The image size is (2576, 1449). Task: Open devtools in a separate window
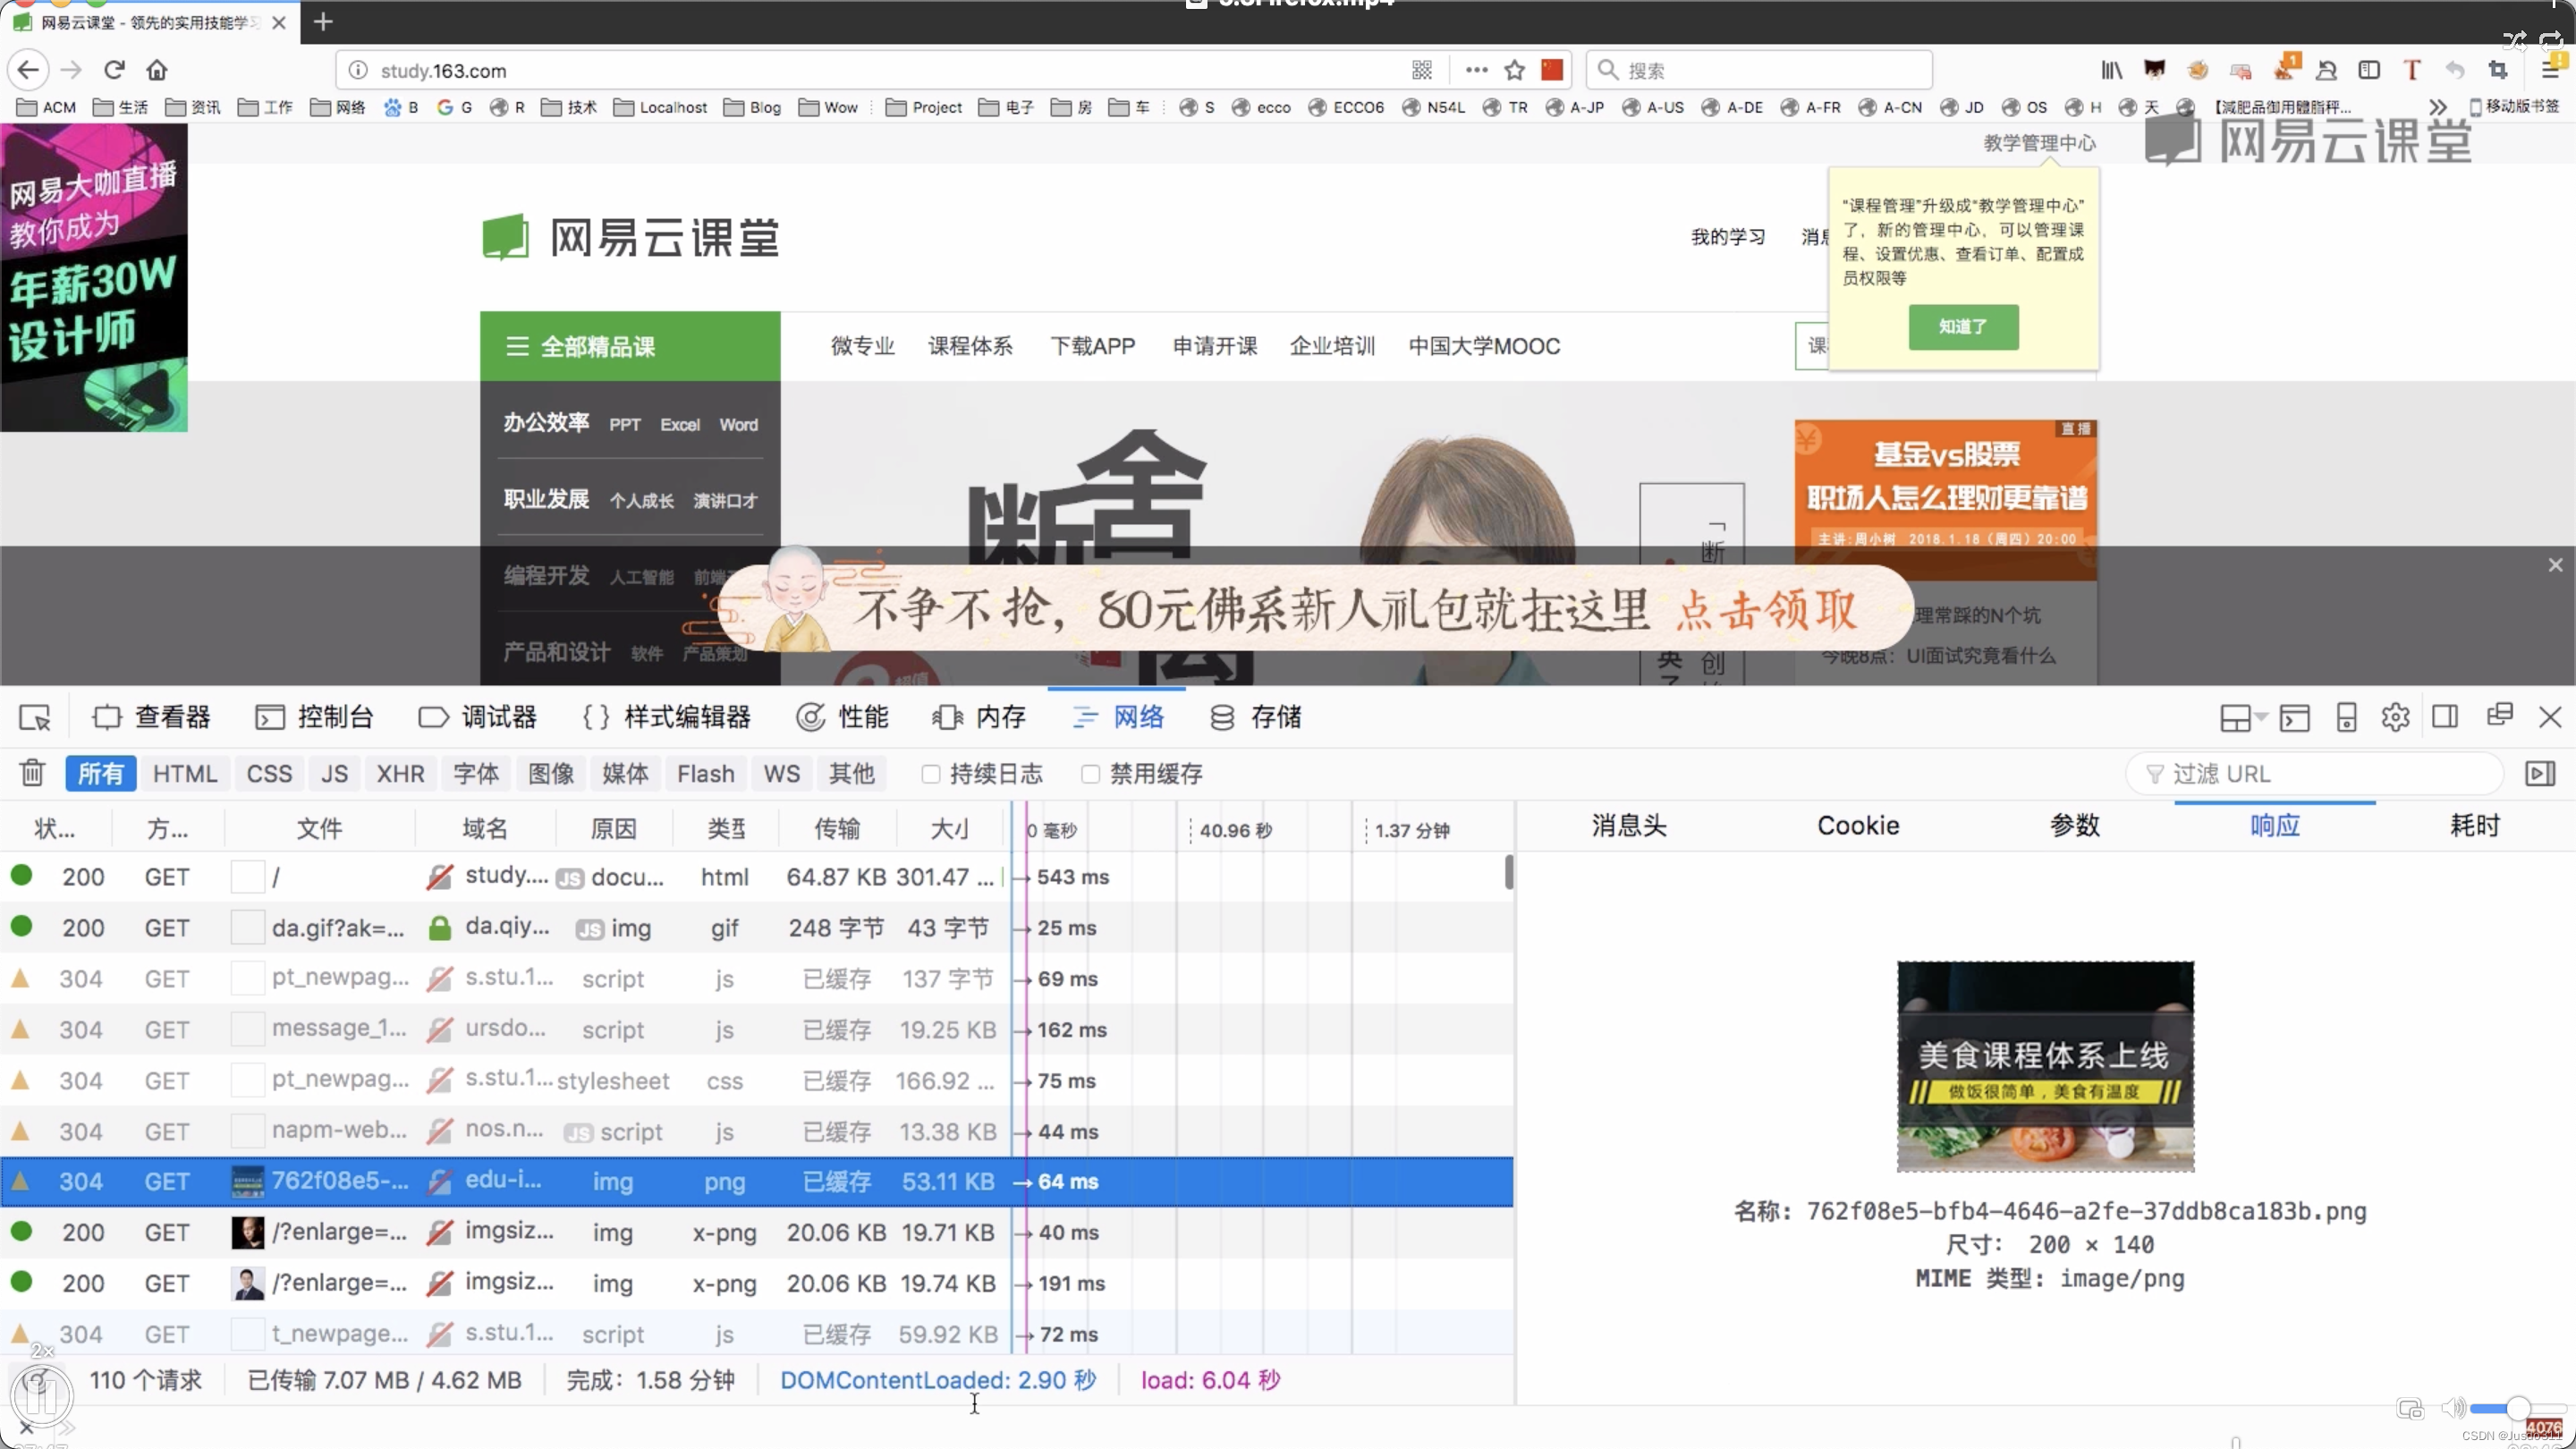(2499, 715)
